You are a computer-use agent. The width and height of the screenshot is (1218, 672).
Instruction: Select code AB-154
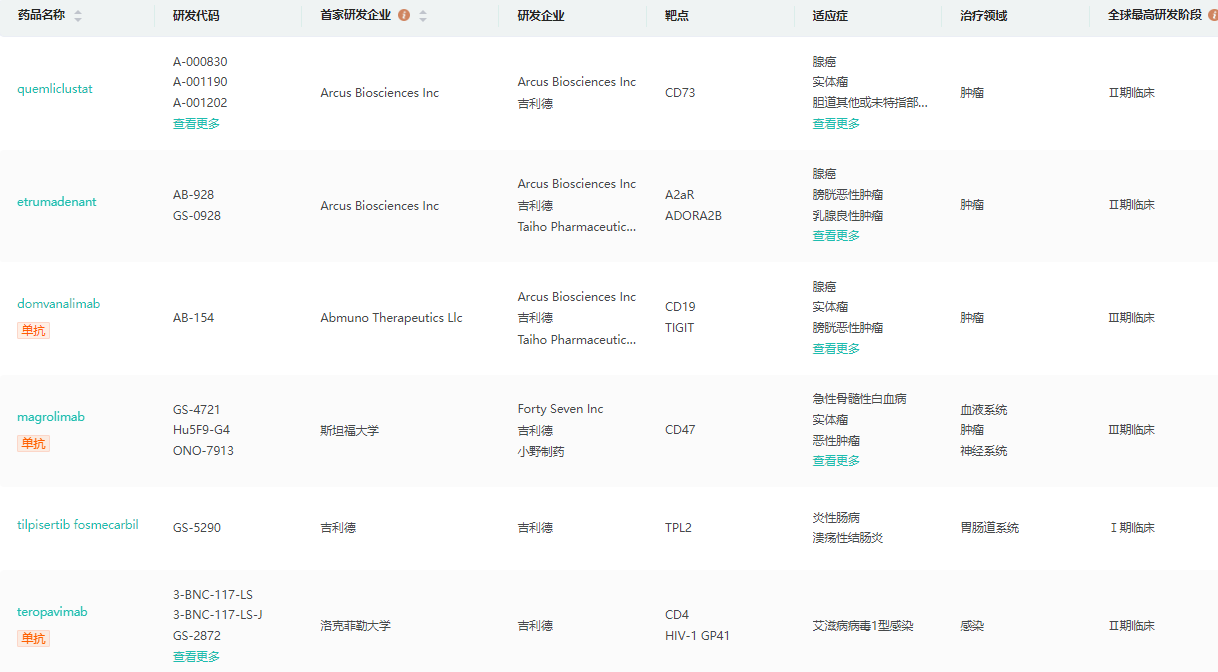tap(194, 318)
